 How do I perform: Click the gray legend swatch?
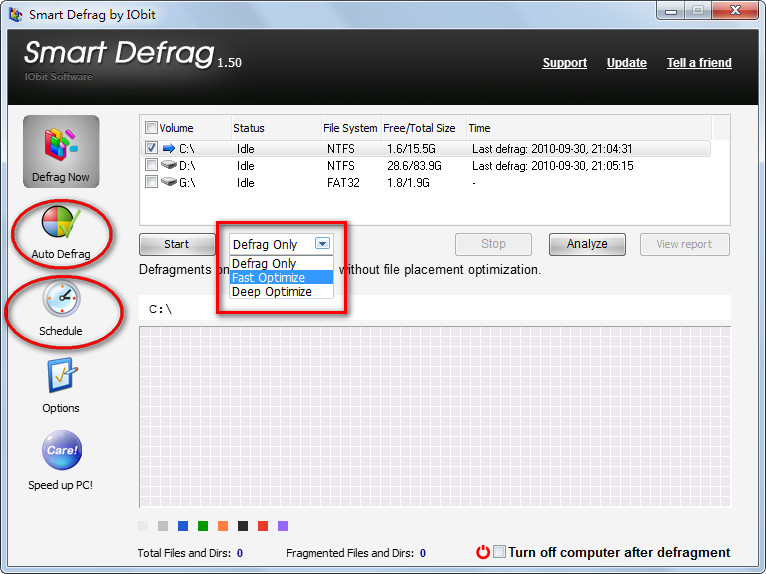[163, 526]
